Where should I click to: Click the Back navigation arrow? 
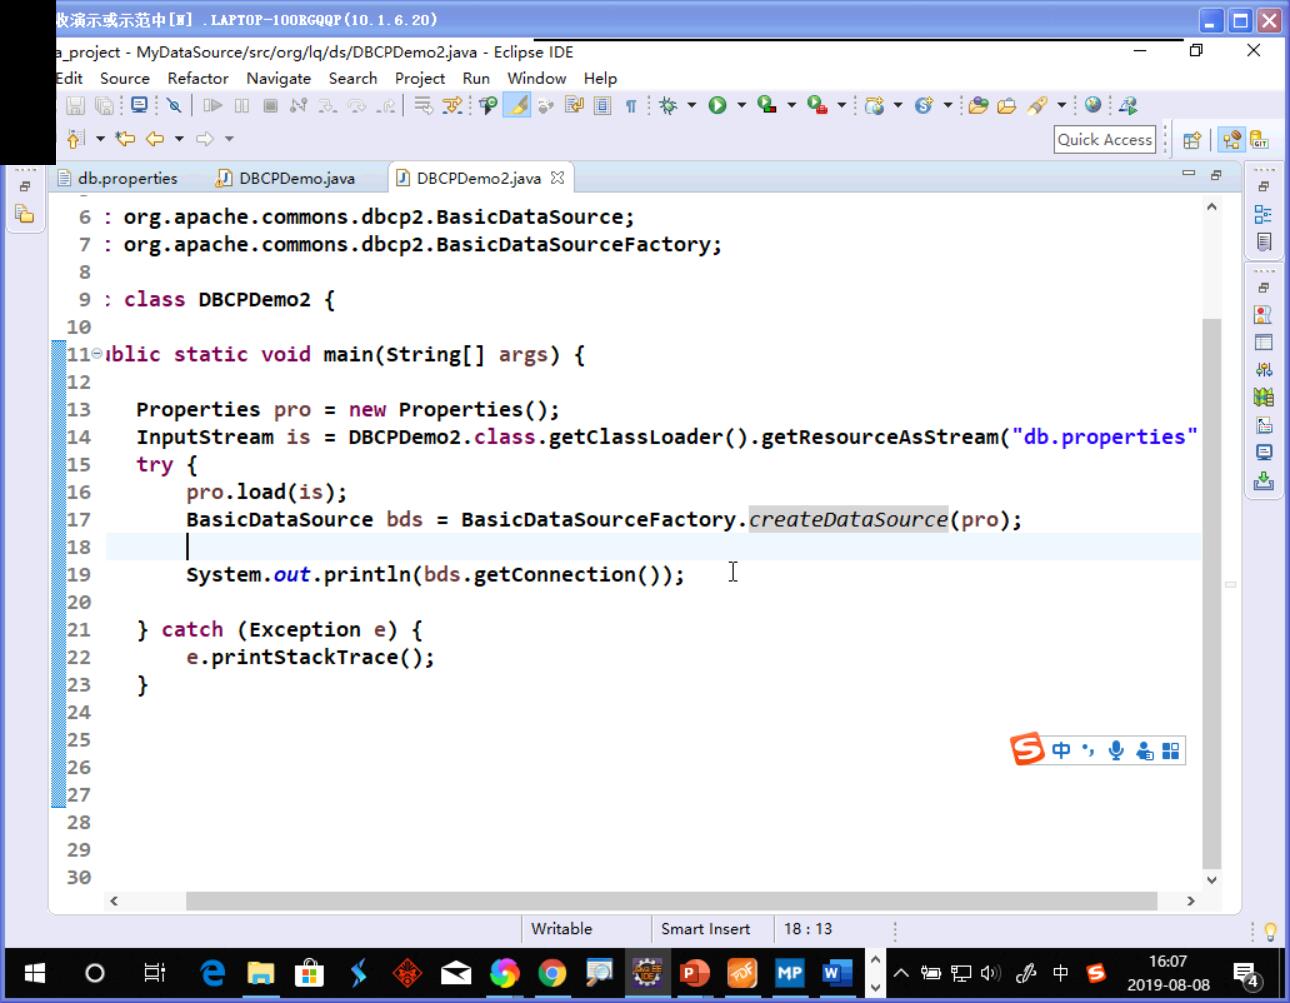(x=155, y=139)
